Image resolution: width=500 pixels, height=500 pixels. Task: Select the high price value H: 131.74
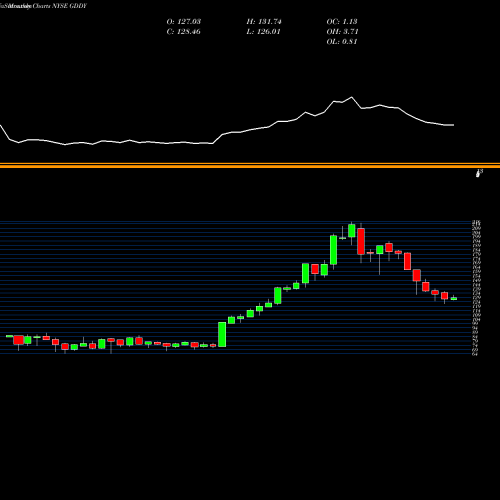coord(264,22)
